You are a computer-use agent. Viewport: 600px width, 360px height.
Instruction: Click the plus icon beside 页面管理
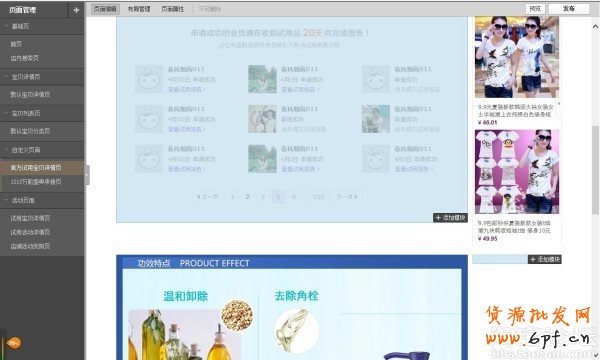coord(76,10)
